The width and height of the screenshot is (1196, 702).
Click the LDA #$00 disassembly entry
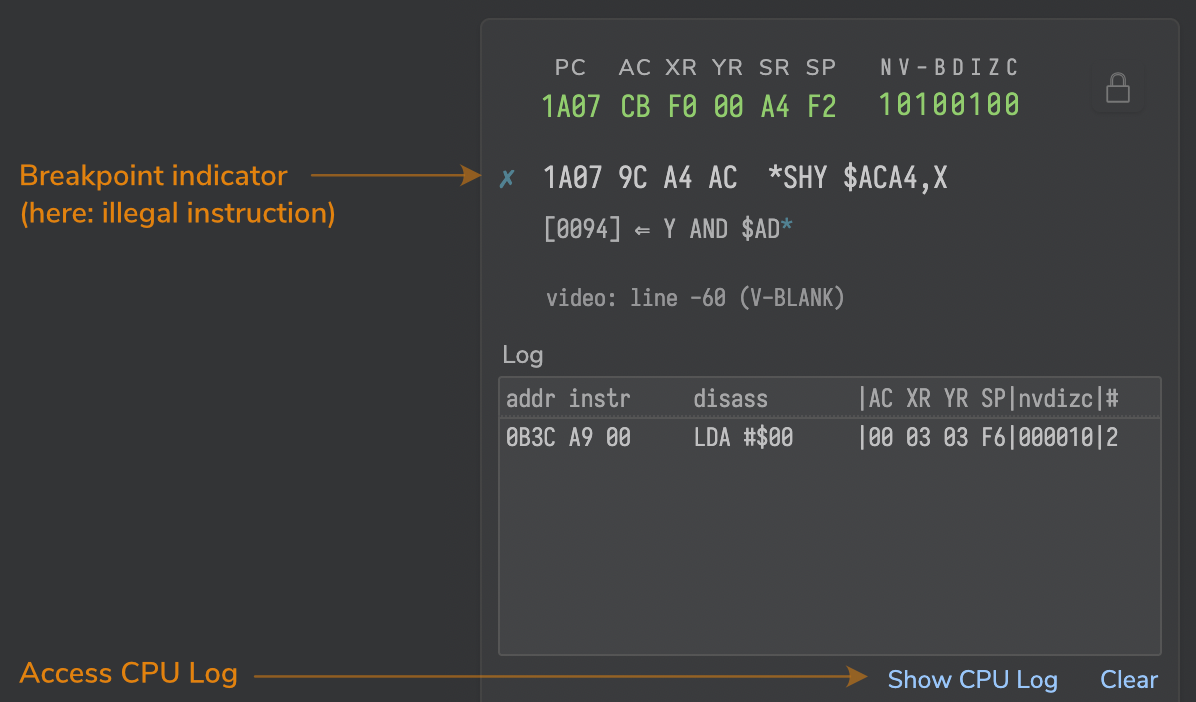(x=743, y=437)
